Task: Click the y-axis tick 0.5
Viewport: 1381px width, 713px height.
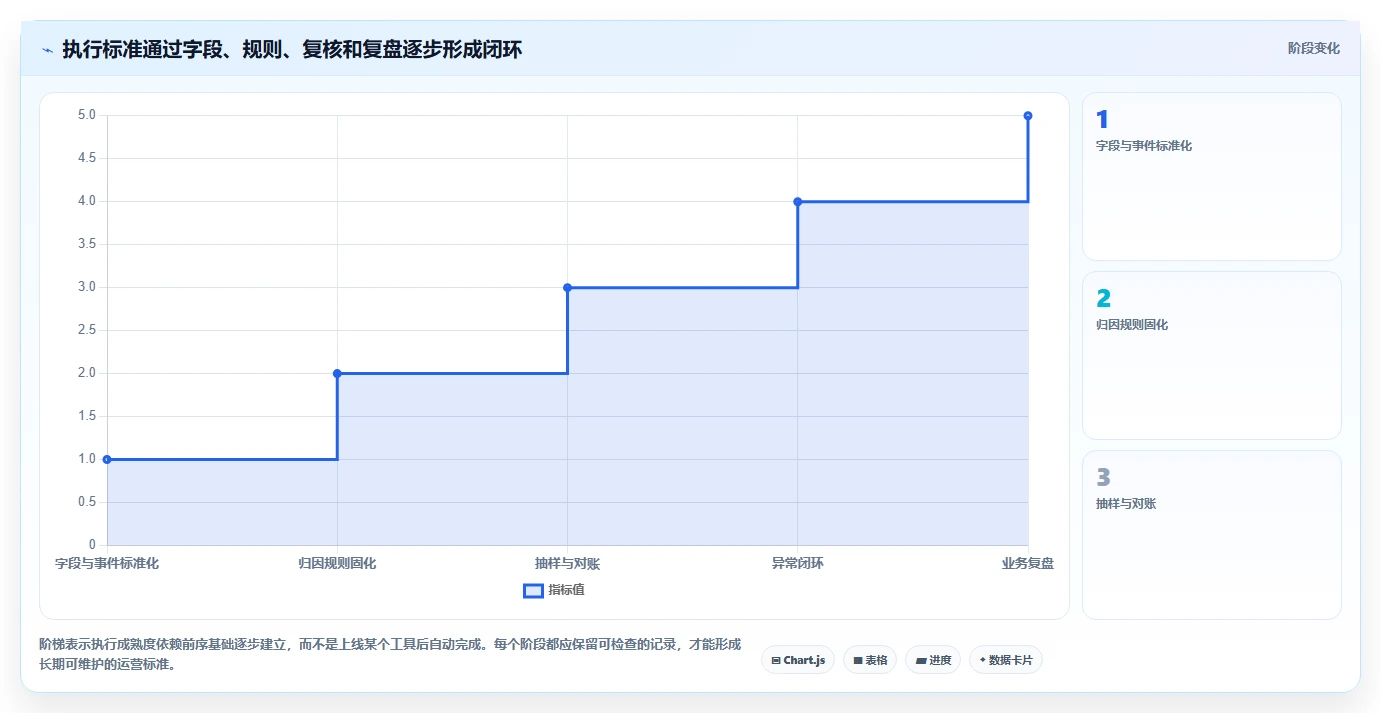Action: (87, 502)
